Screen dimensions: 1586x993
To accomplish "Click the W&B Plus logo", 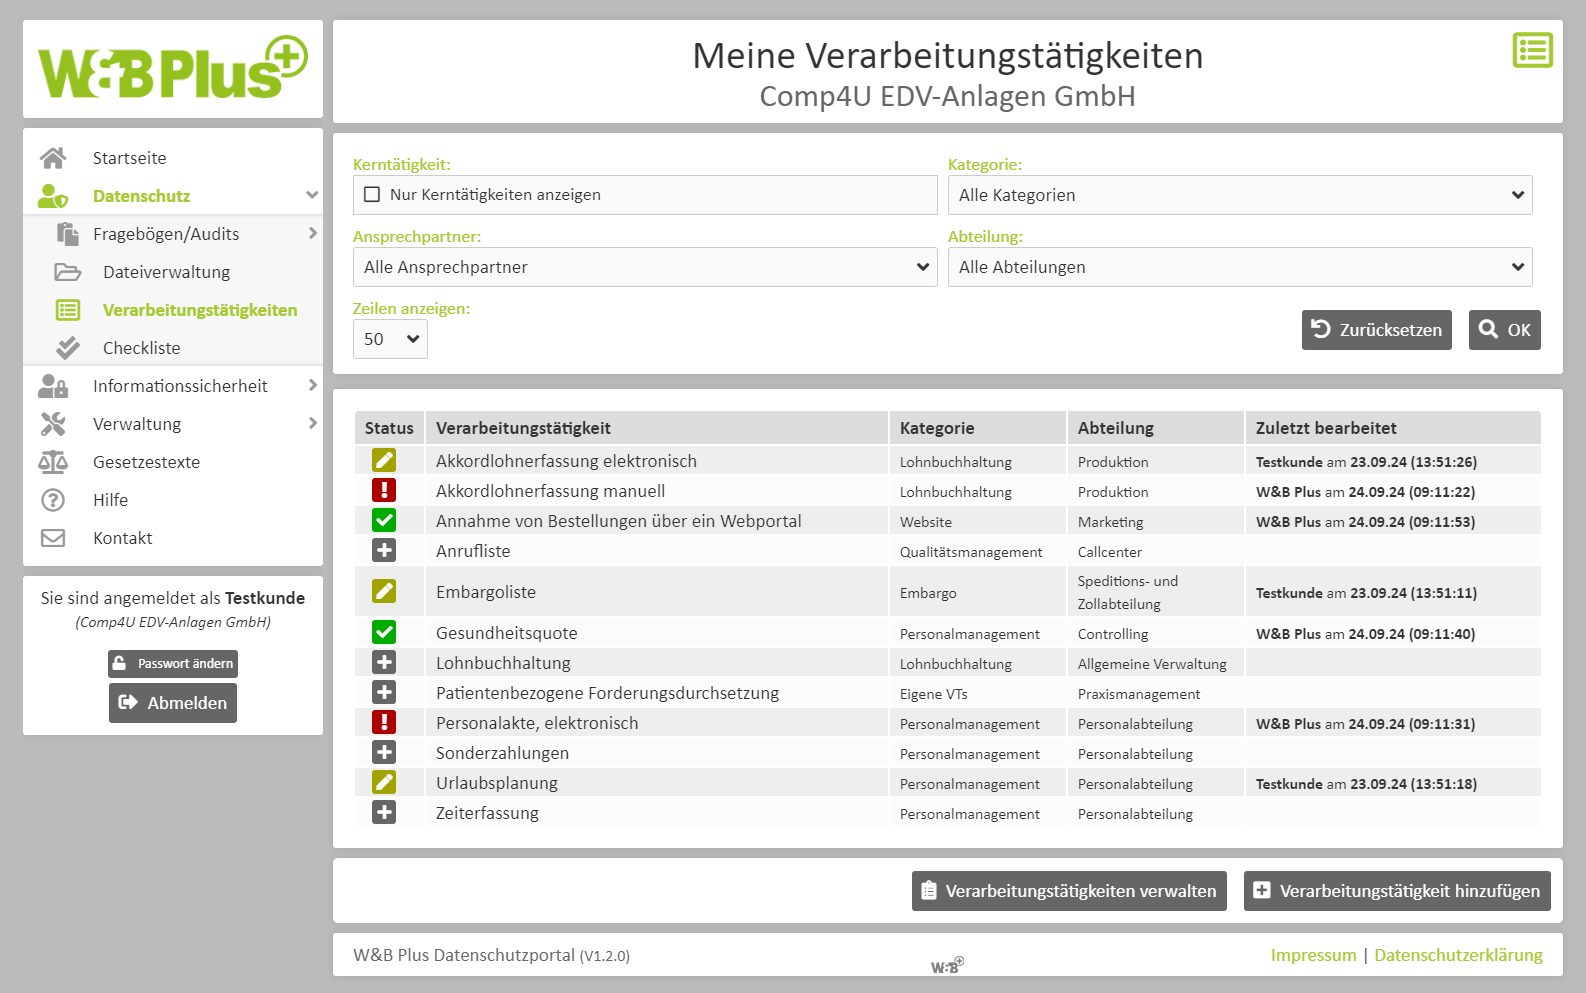I will [x=173, y=69].
